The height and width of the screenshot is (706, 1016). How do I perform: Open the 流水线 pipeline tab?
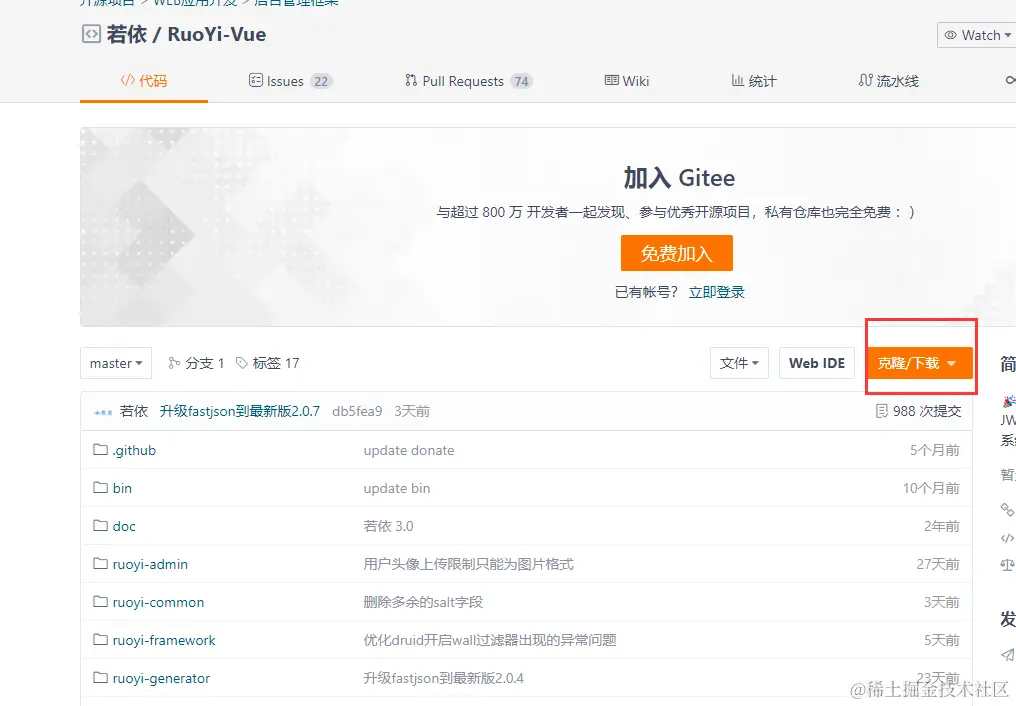[x=888, y=81]
